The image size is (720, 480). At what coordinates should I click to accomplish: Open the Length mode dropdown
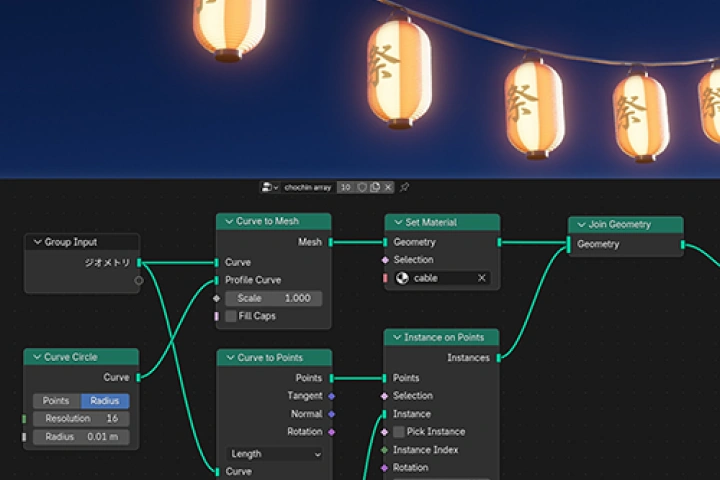(275, 453)
